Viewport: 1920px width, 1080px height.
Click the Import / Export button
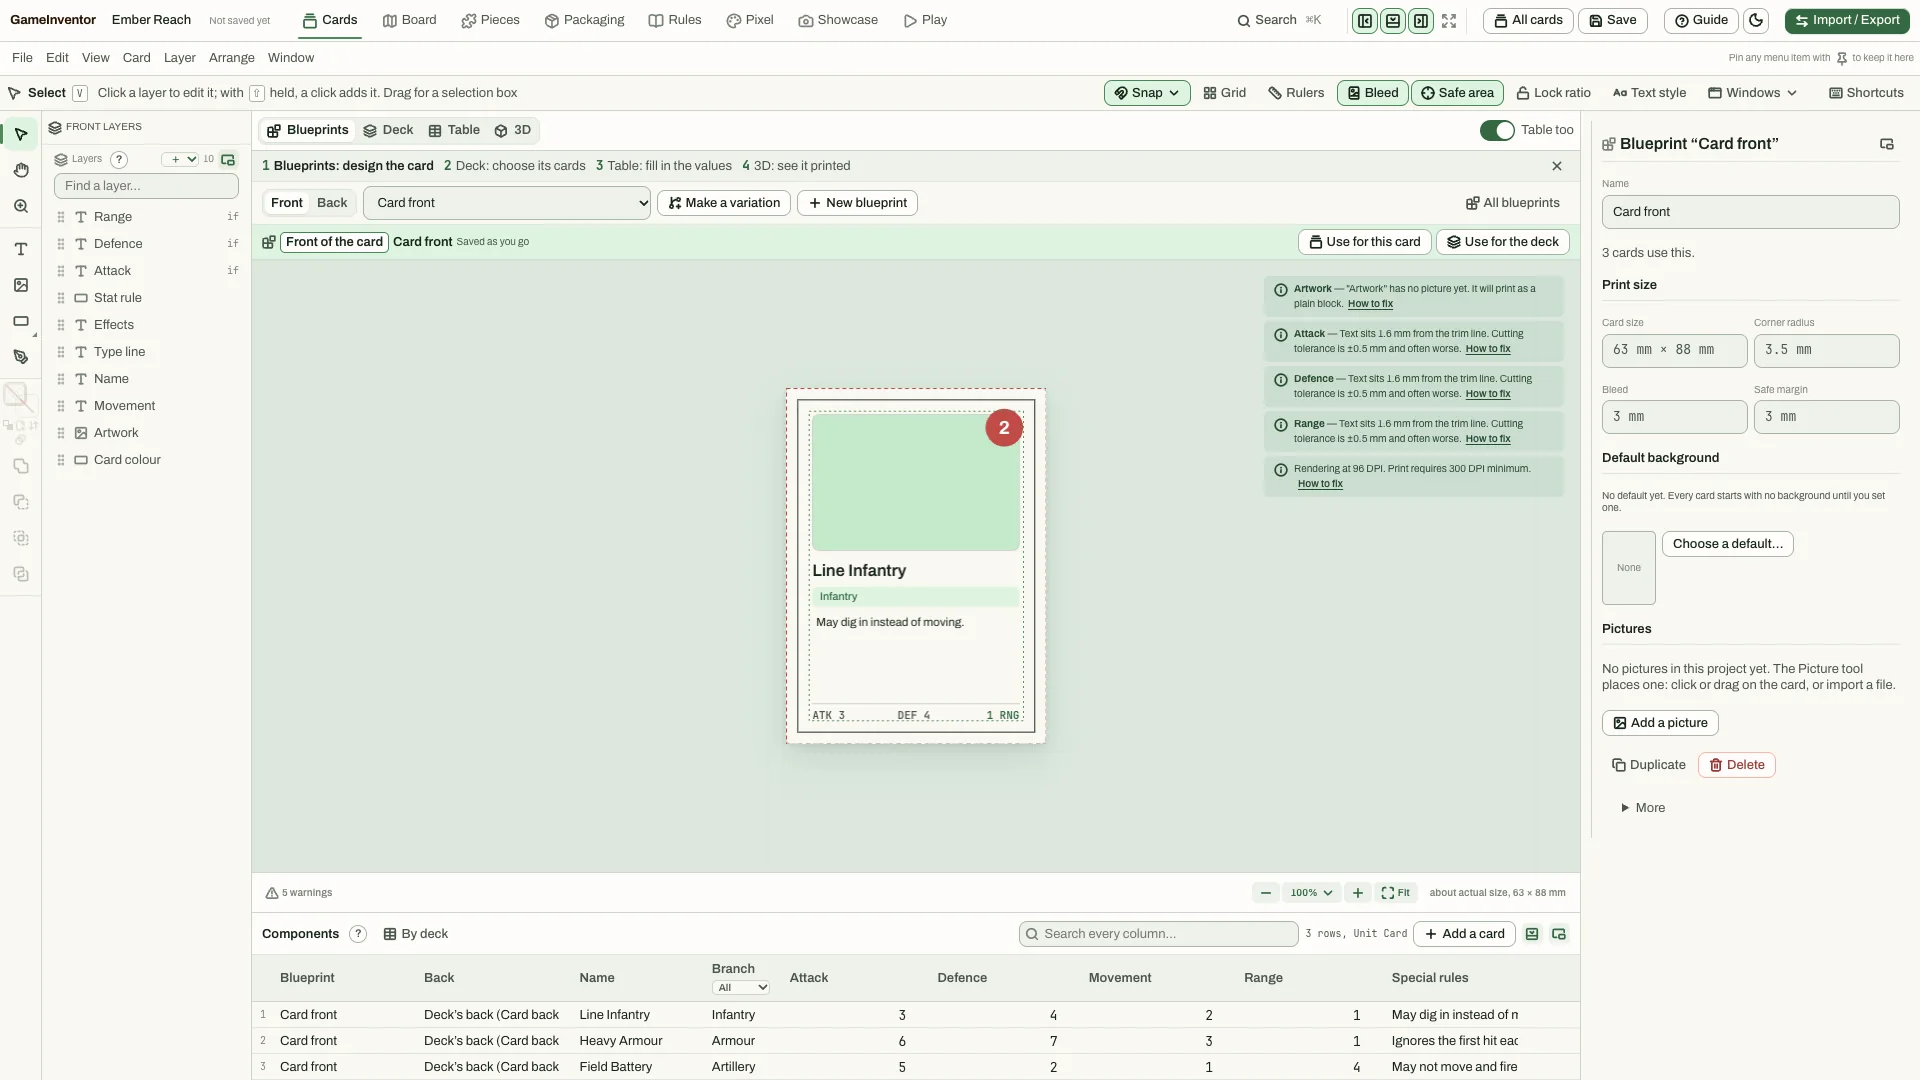[x=1847, y=20]
